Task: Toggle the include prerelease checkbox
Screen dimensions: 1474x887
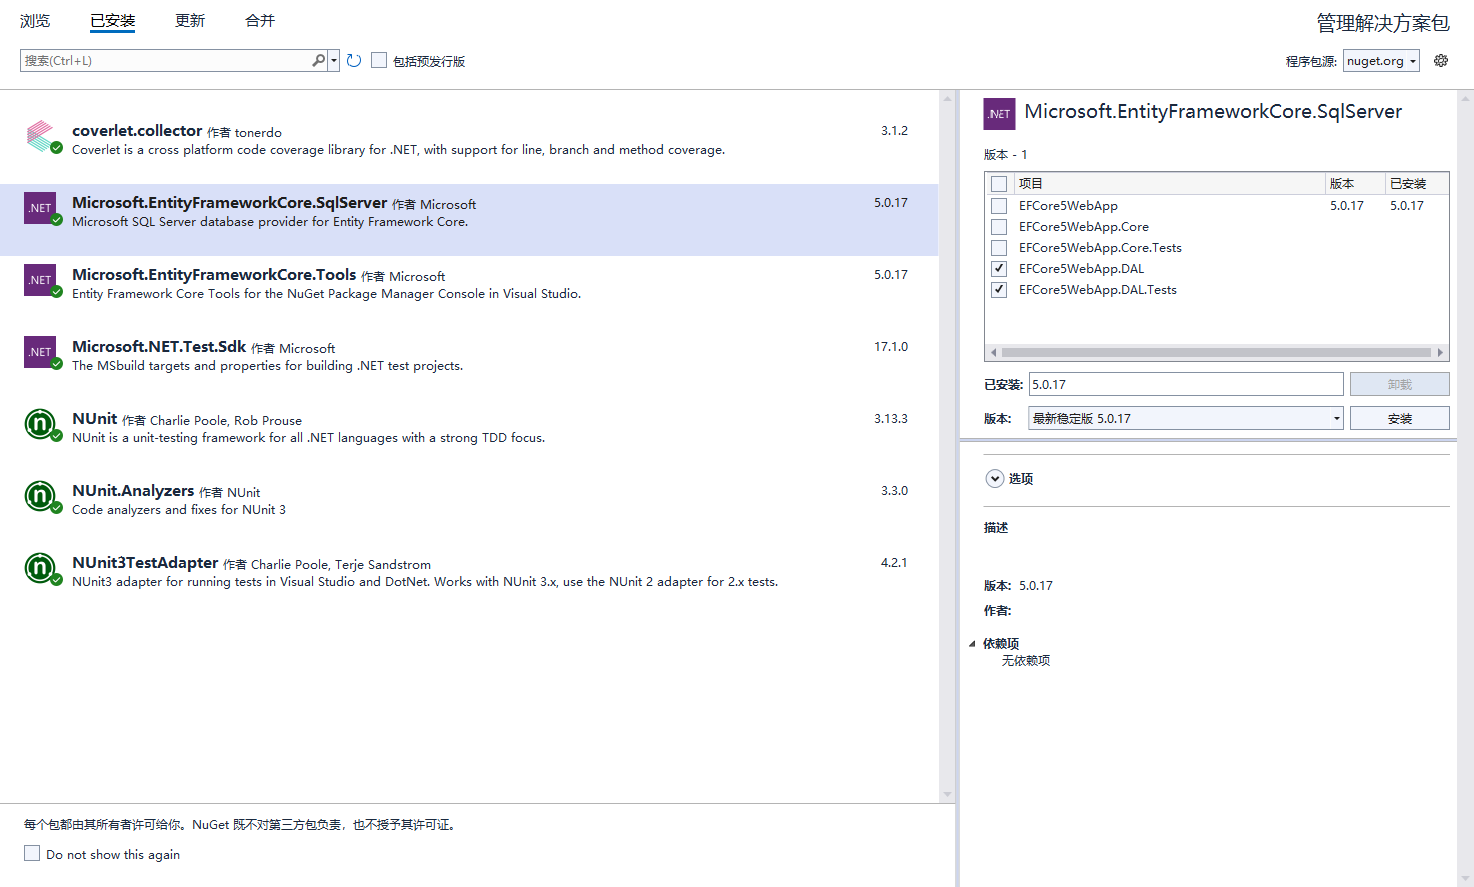Action: 379,60
